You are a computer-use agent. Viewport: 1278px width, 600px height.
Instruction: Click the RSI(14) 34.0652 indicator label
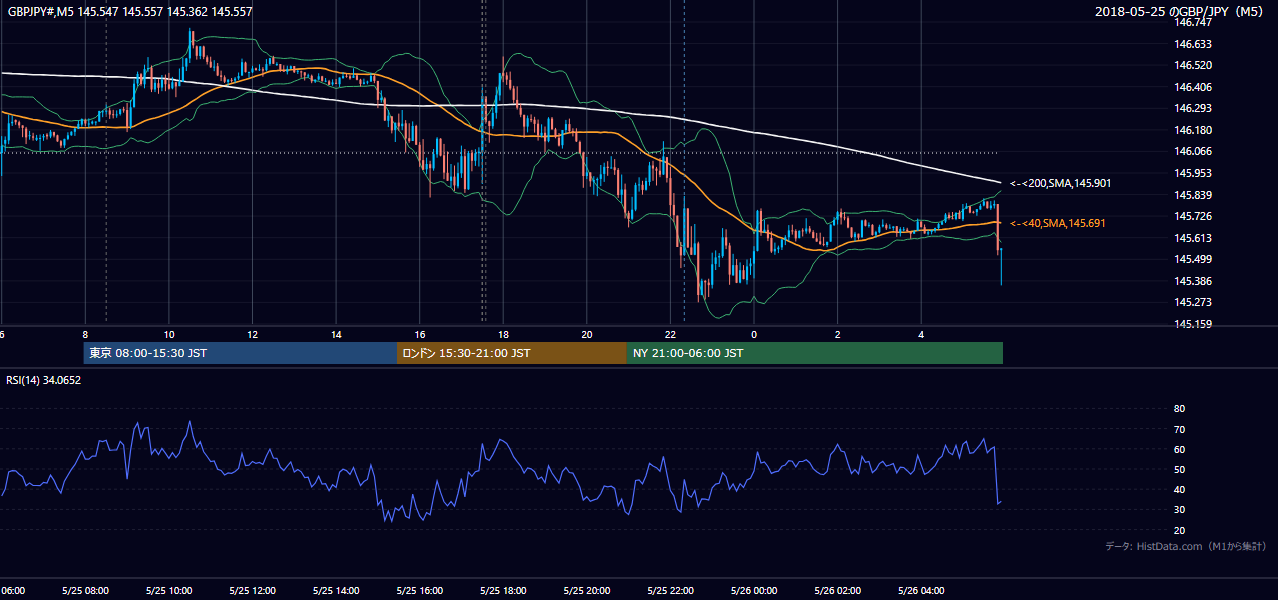[43, 380]
